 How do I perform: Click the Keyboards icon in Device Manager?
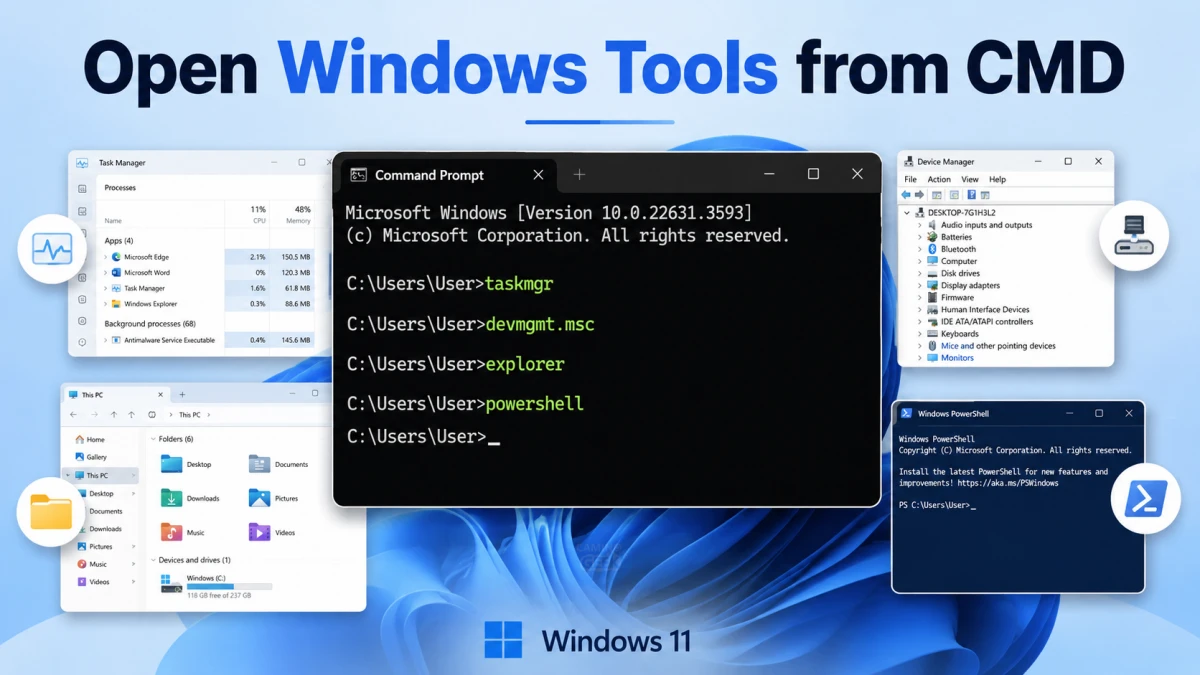tap(932, 334)
